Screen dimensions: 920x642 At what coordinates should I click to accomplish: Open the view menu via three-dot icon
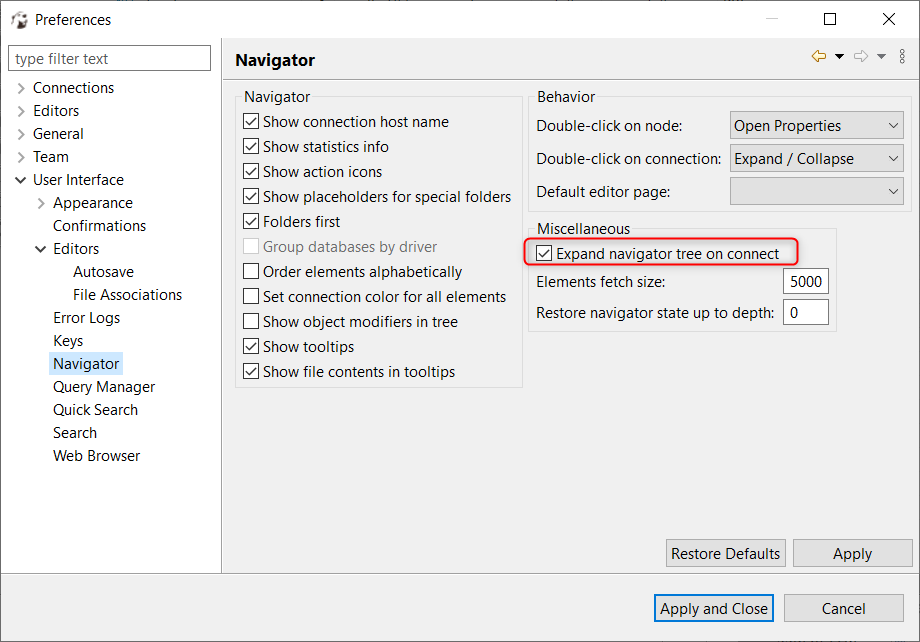click(x=902, y=55)
